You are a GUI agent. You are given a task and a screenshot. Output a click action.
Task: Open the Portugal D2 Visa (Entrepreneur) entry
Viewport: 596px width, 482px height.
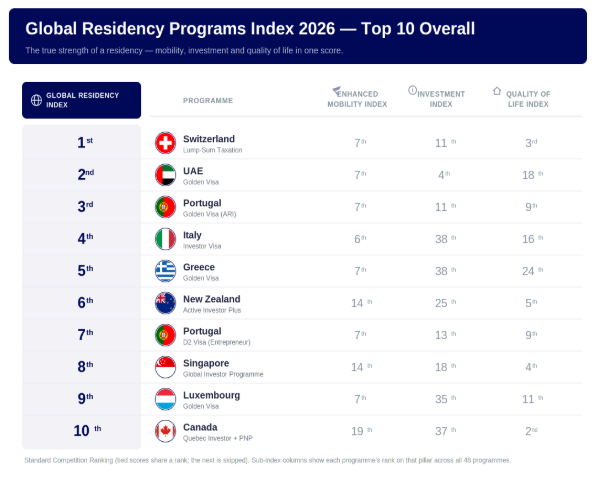point(217,335)
